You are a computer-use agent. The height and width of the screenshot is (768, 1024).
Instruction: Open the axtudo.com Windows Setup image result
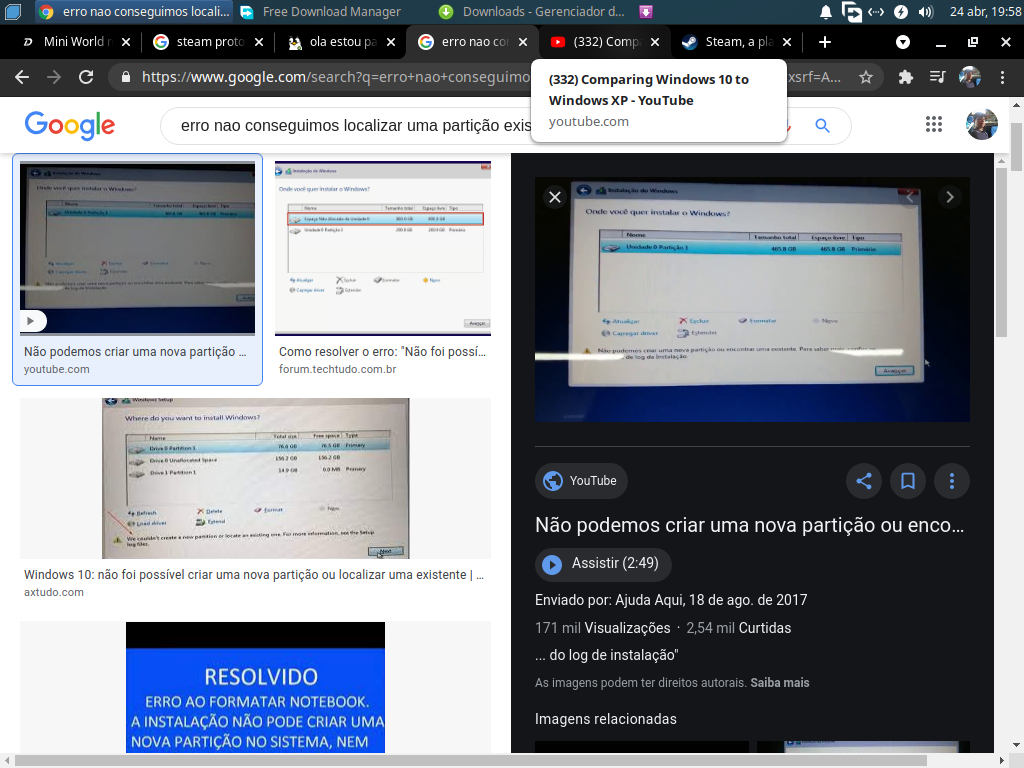pyautogui.click(x=255, y=479)
